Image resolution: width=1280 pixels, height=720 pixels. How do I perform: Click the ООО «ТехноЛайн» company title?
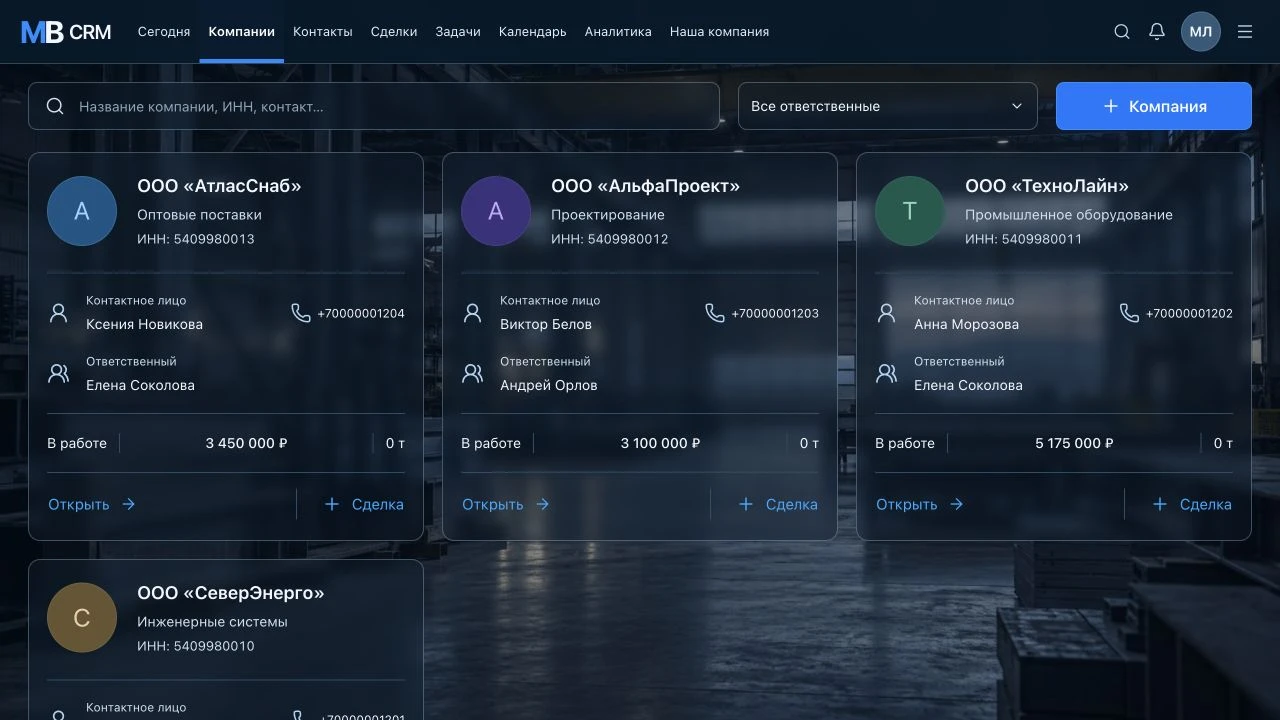tap(1047, 186)
